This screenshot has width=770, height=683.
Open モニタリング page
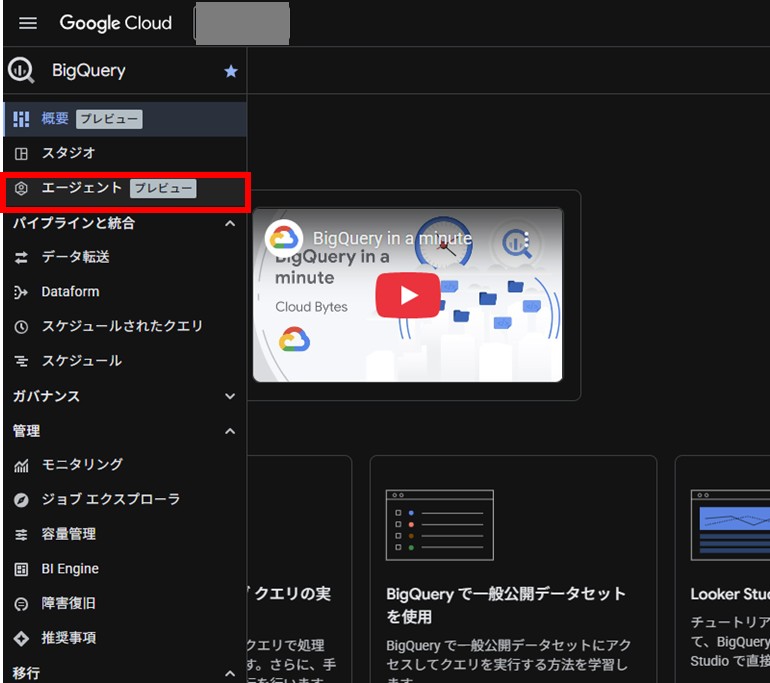click(125, 464)
